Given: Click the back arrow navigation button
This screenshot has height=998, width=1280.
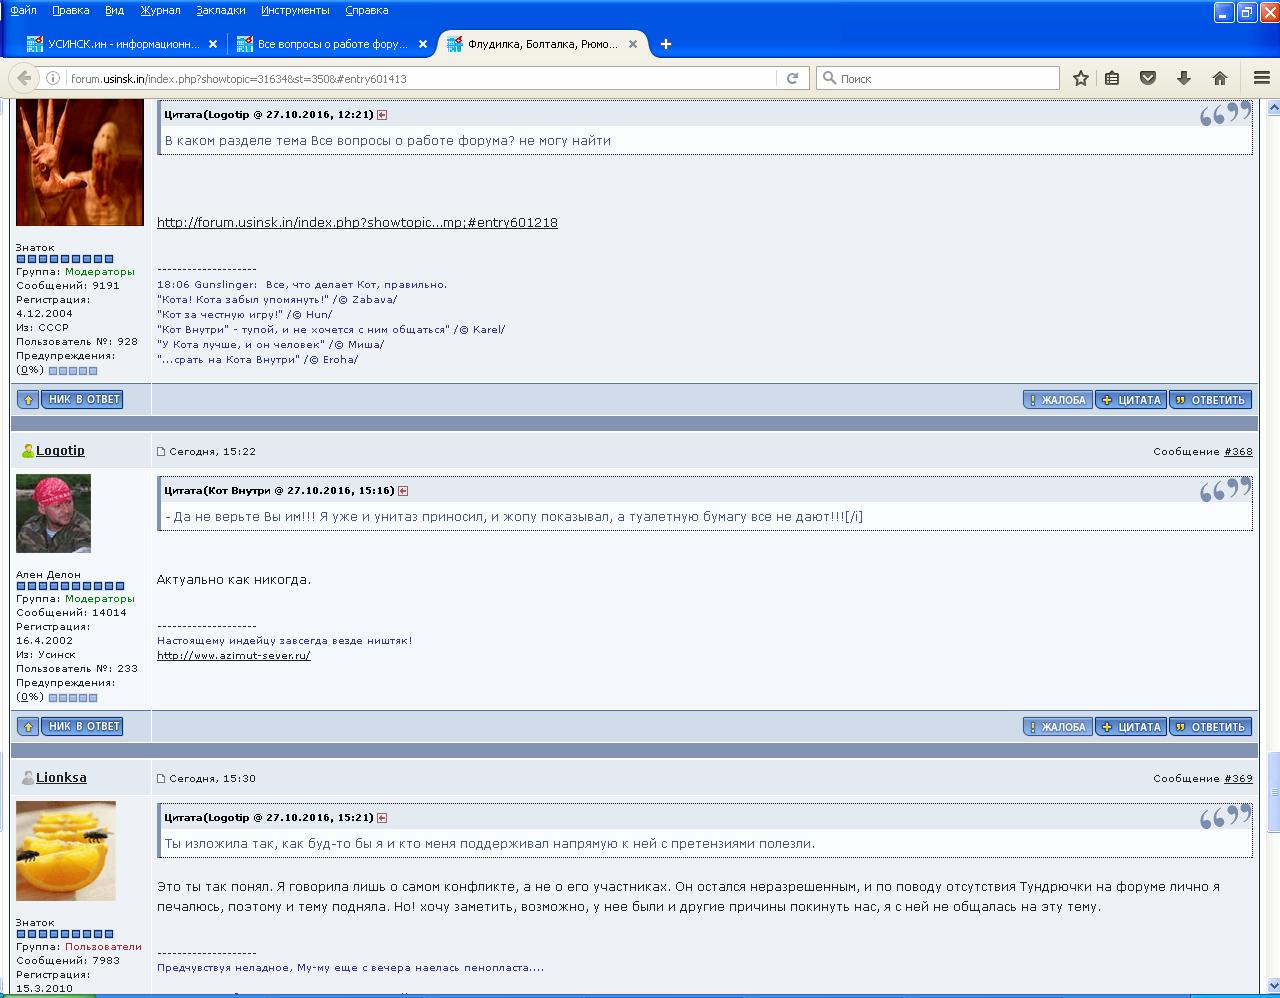Looking at the screenshot, I should click(x=25, y=78).
